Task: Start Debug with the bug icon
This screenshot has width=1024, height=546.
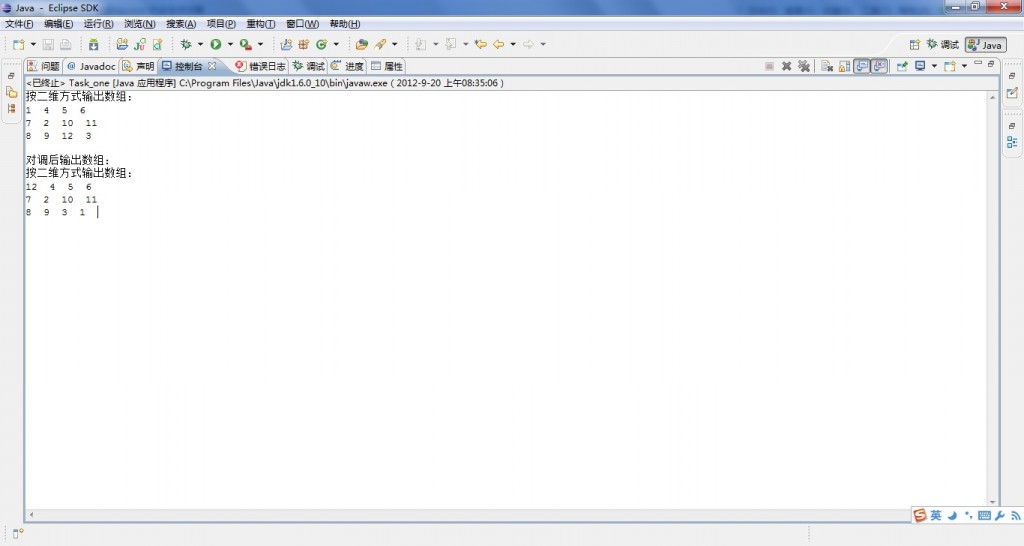Action: [x=186, y=44]
